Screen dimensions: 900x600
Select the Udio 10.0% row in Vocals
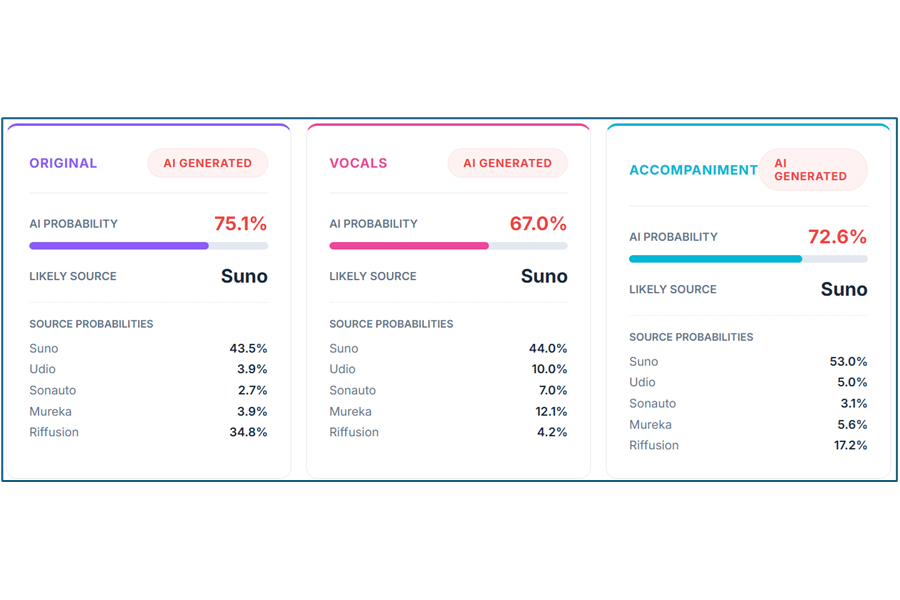point(448,369)
